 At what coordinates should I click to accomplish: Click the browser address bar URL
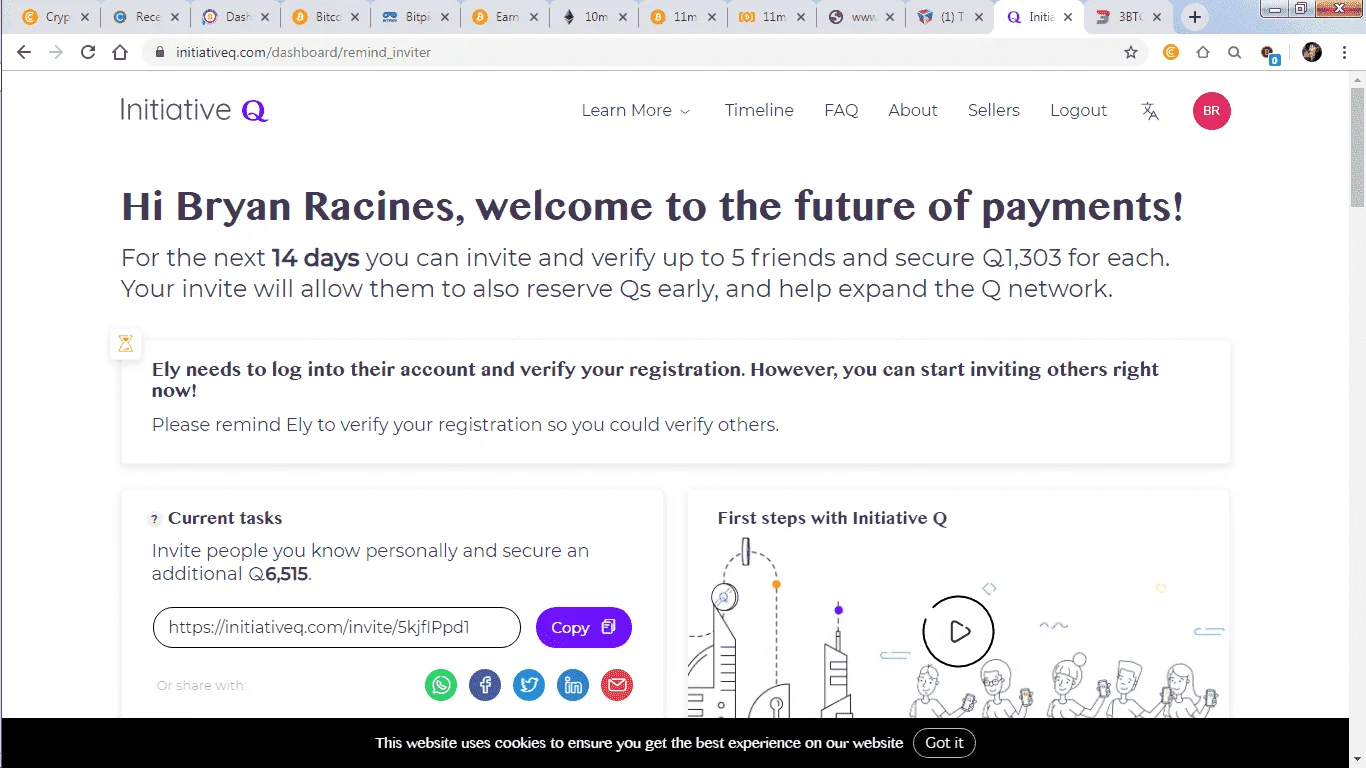303,52
